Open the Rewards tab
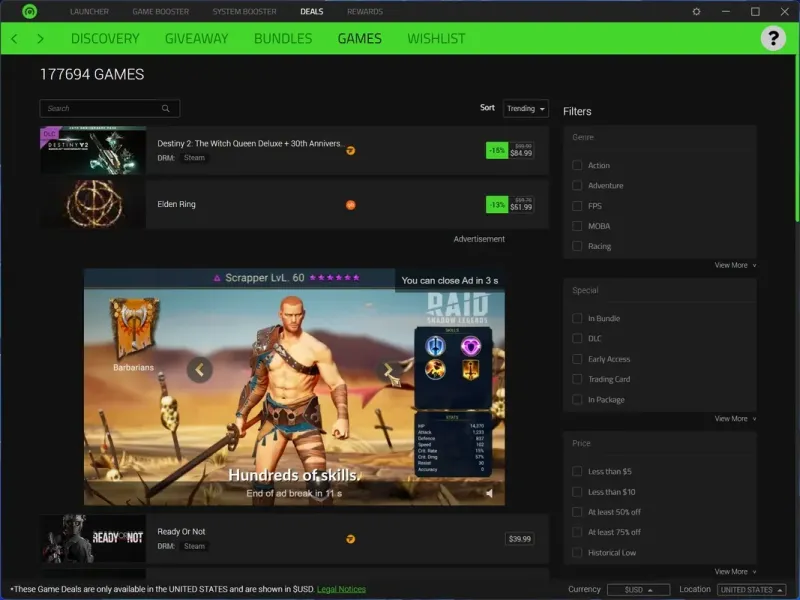Screen dimensions: 800x600 click(365, 11)
